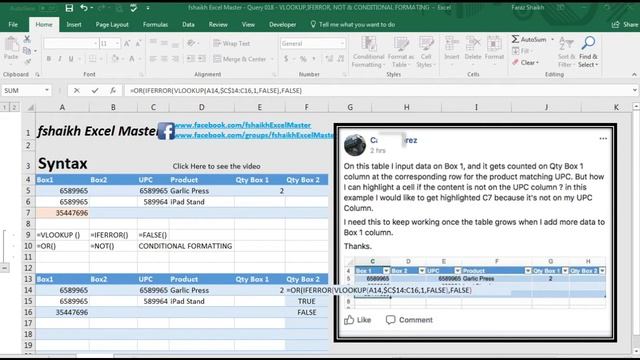
Task: Expand the Name Box dropdown
Action: click(x=47, y=91)
